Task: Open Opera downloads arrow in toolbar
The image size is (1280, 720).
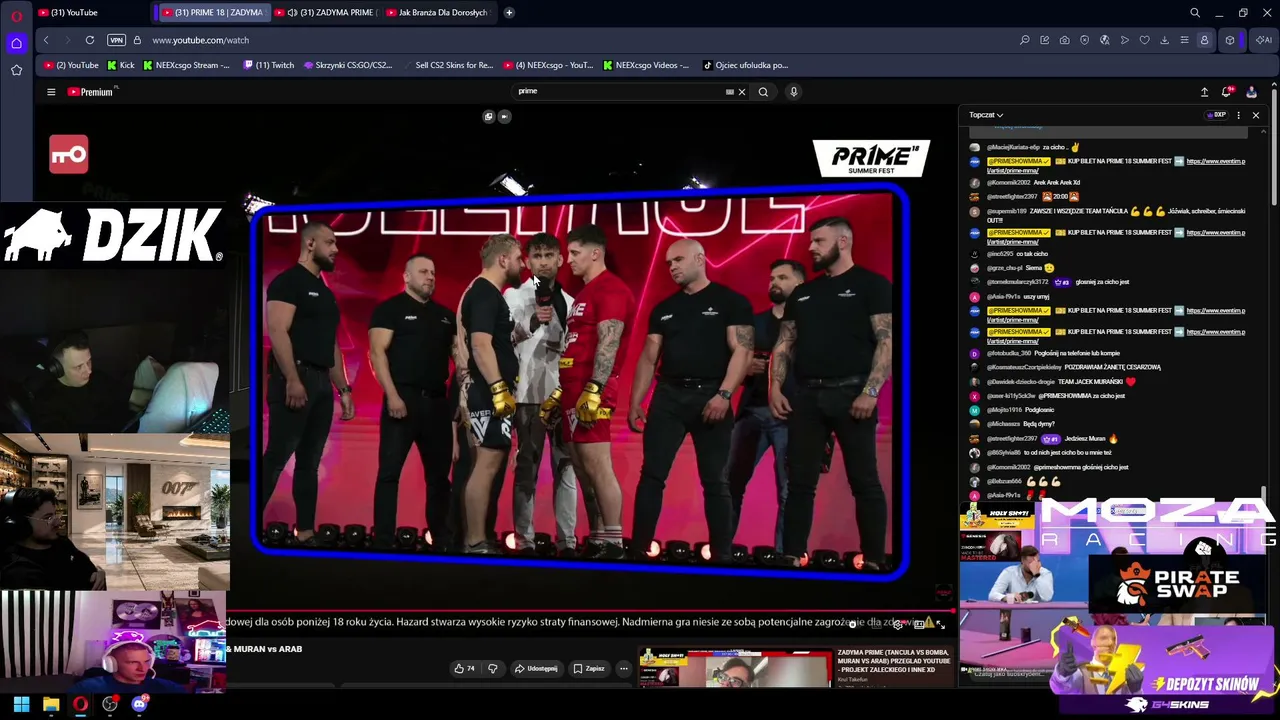Action: [1164, 40]
